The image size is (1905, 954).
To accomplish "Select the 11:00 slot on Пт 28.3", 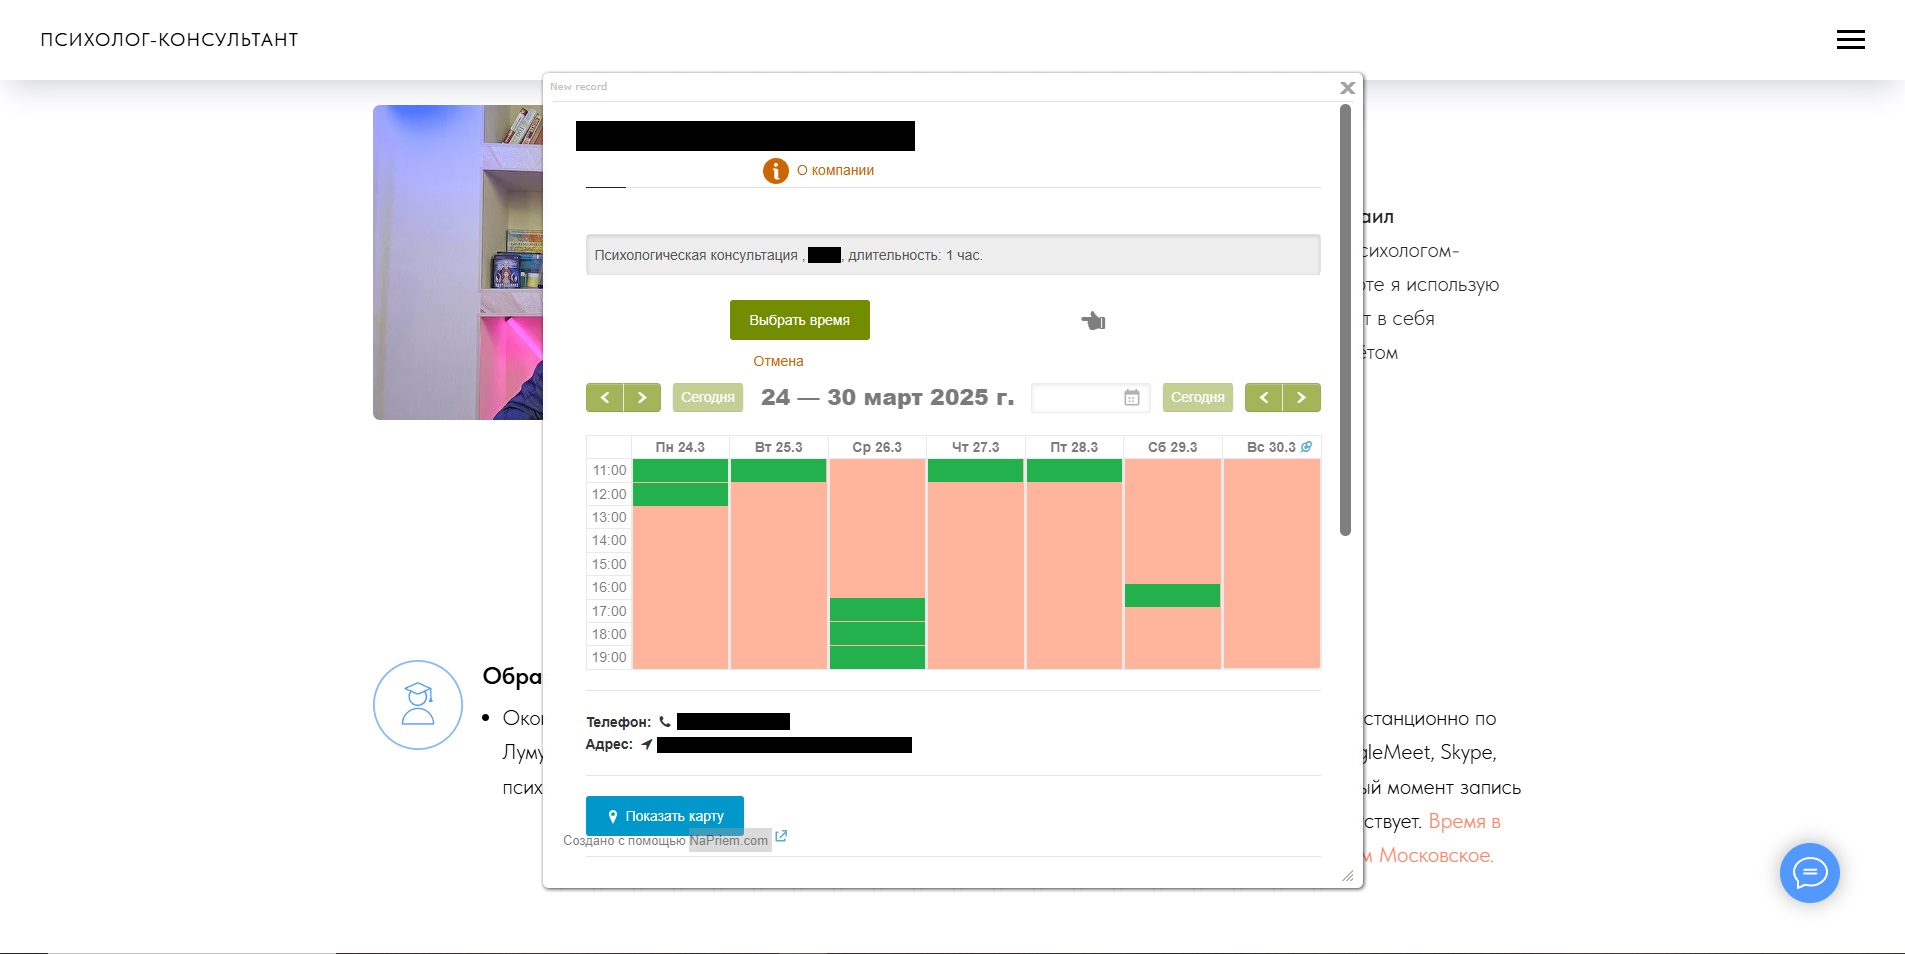I will click(1074, 470).
